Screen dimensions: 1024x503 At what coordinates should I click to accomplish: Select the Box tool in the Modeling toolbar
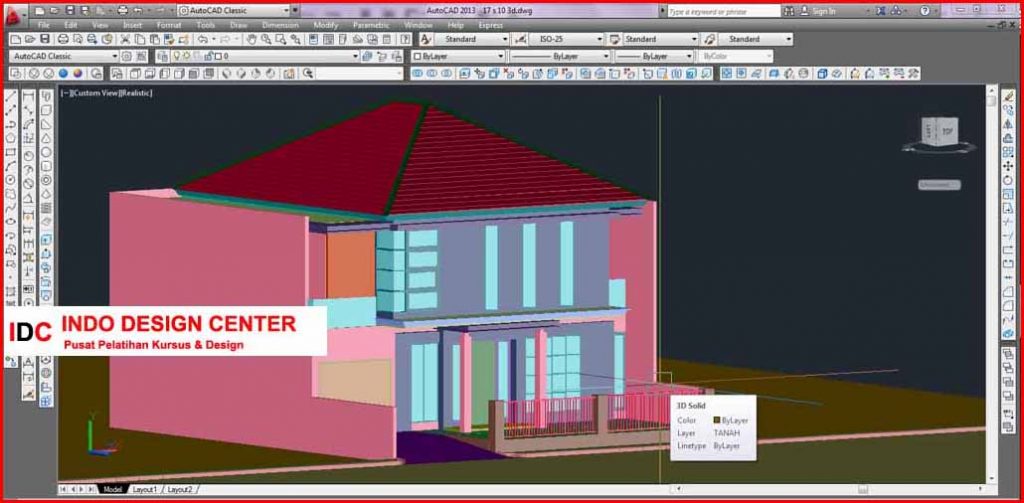[46, 110]
